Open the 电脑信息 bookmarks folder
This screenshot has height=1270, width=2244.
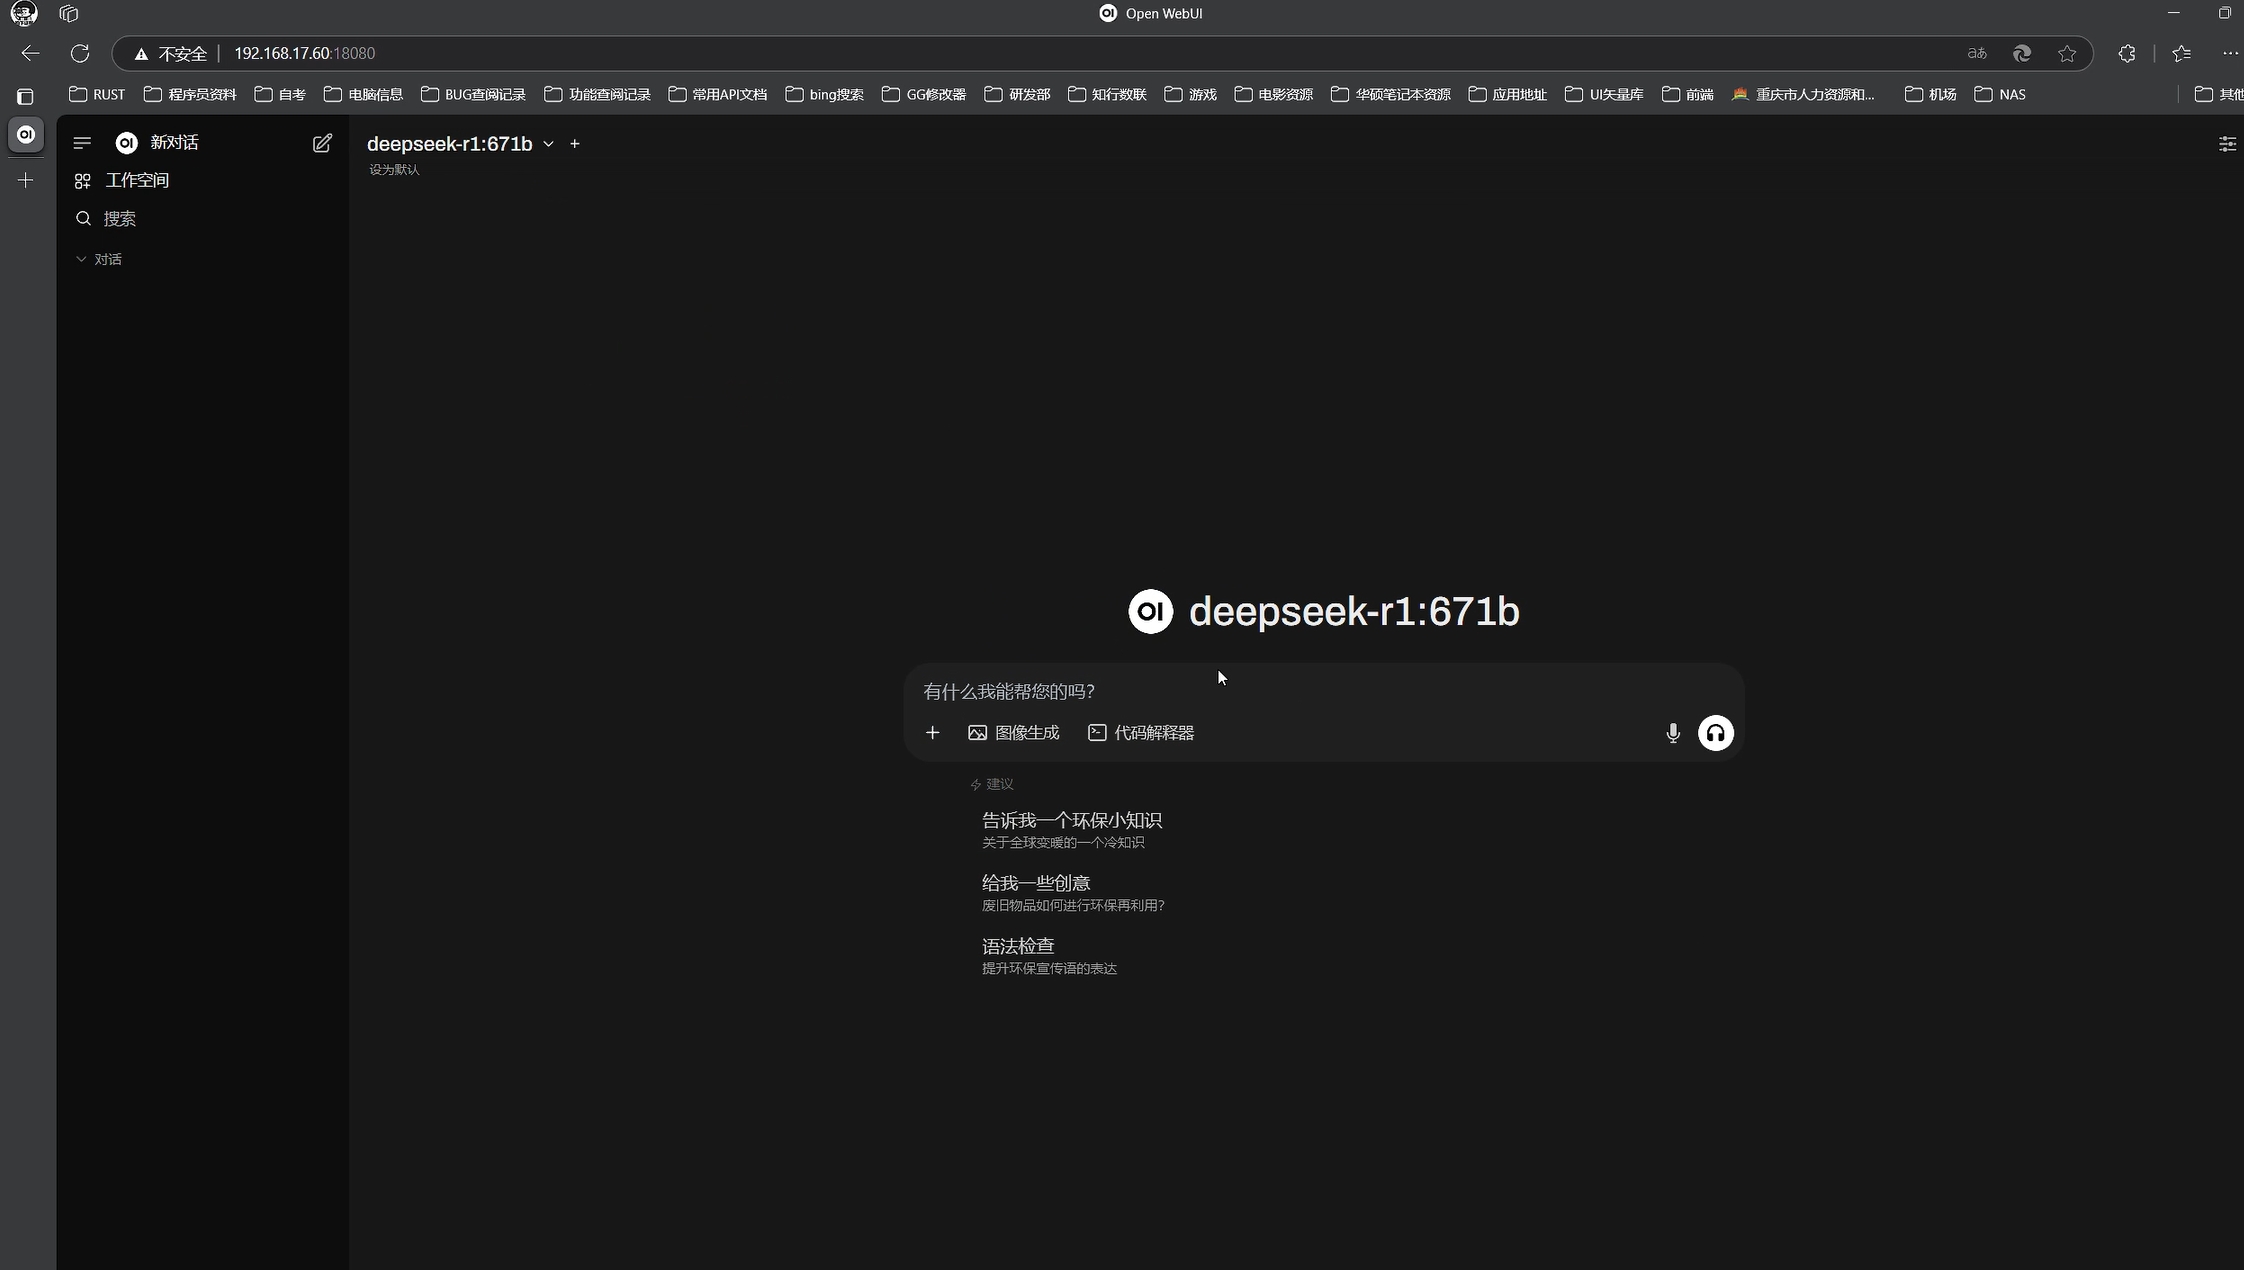pyautogui.click(x=363, y=95)
